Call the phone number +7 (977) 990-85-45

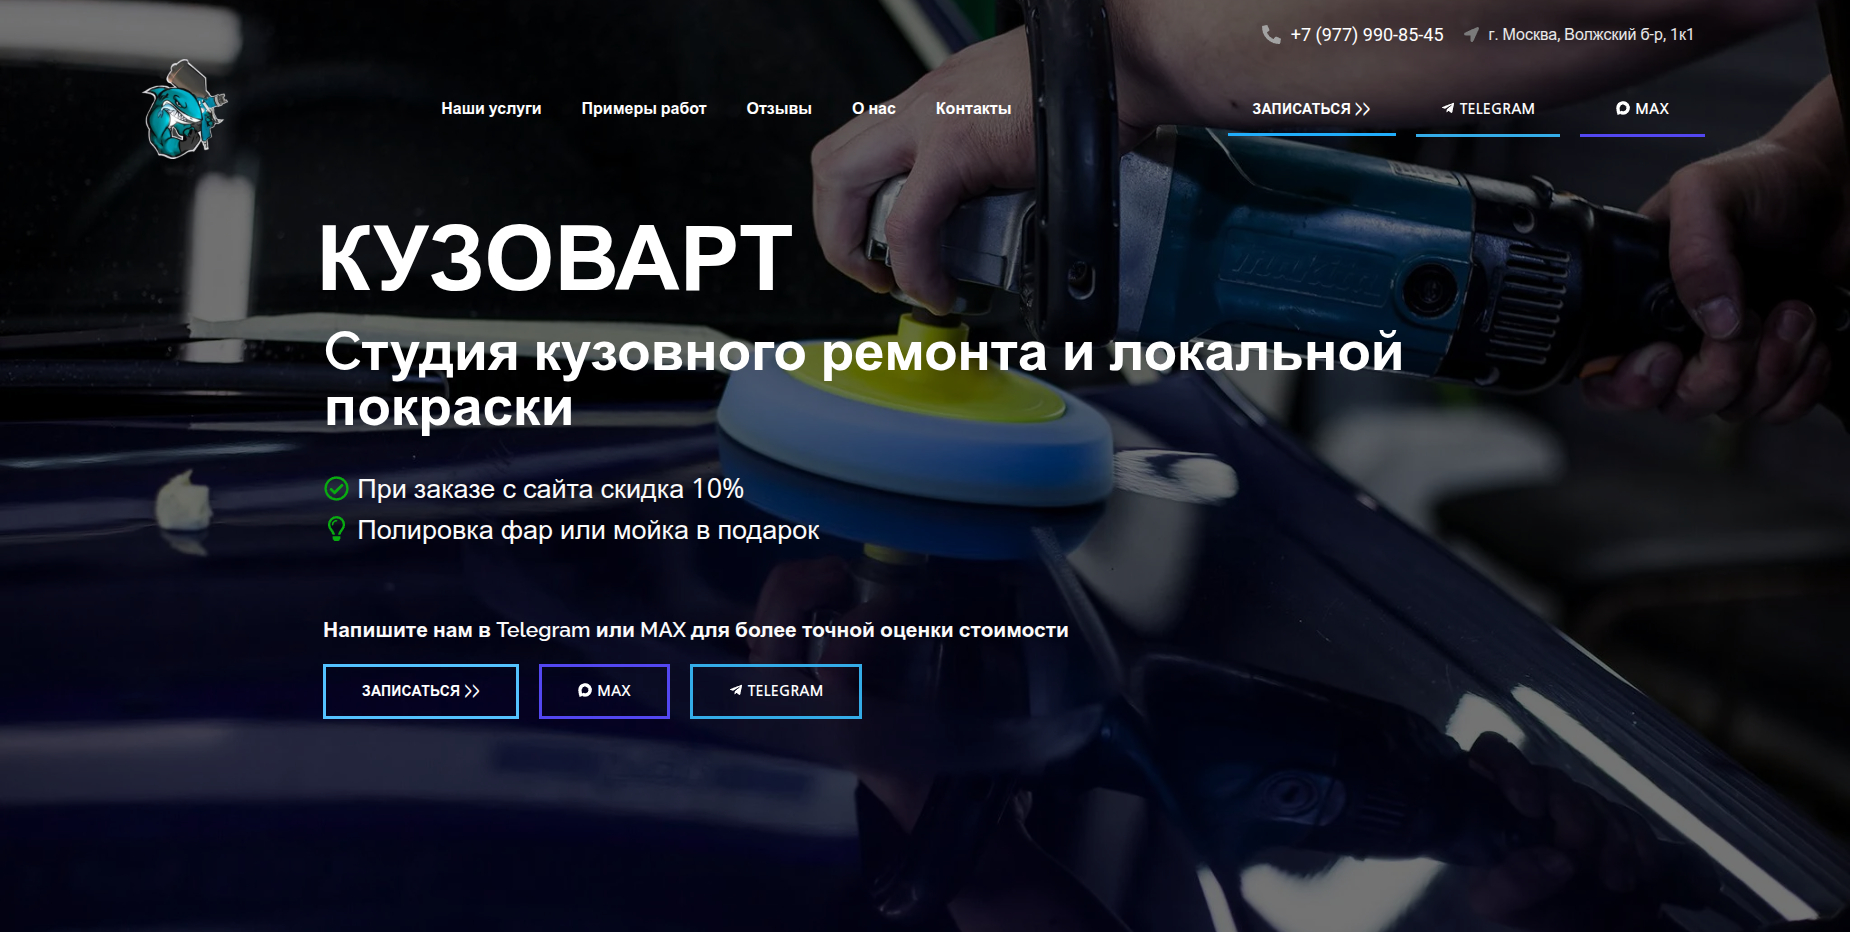[1366, 35]
